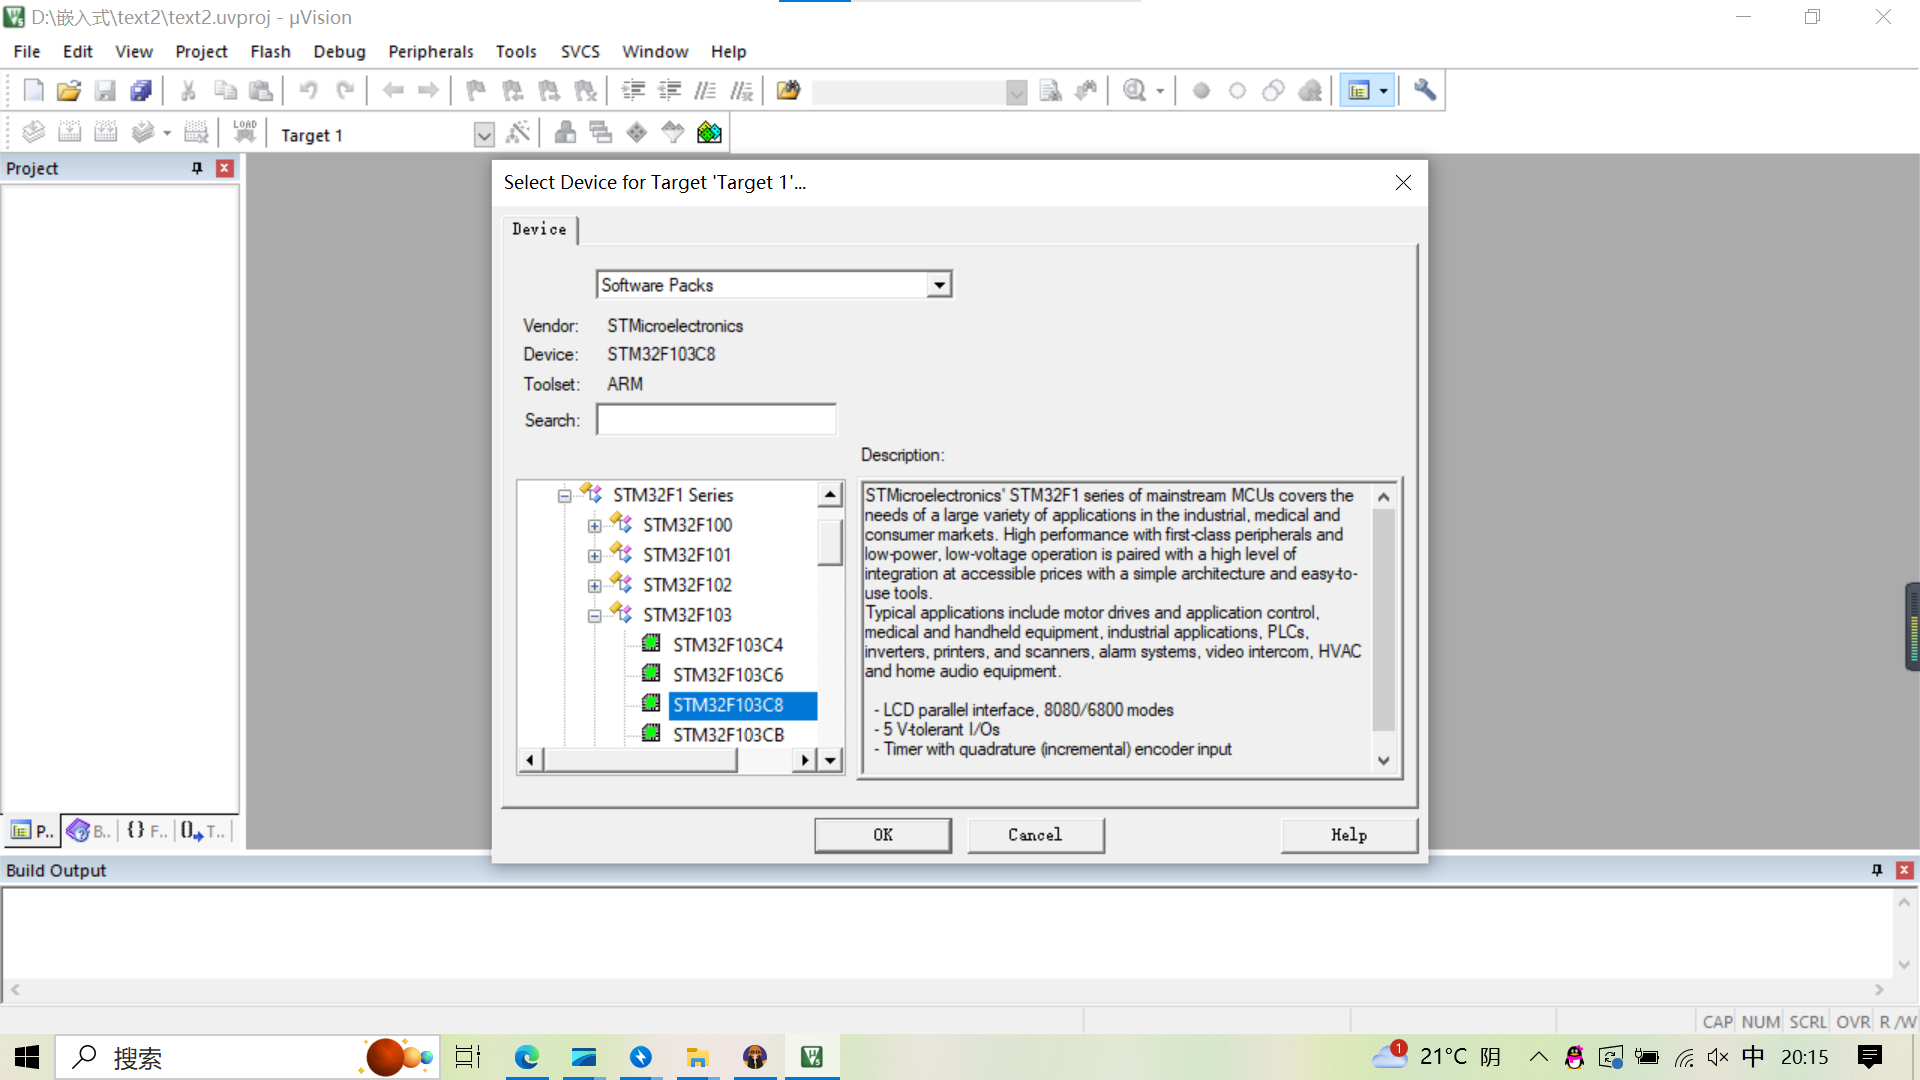Click the Save All icon
Image resolution: width=1920 pixels, height=1080 pixels.
tap(141, 91)
